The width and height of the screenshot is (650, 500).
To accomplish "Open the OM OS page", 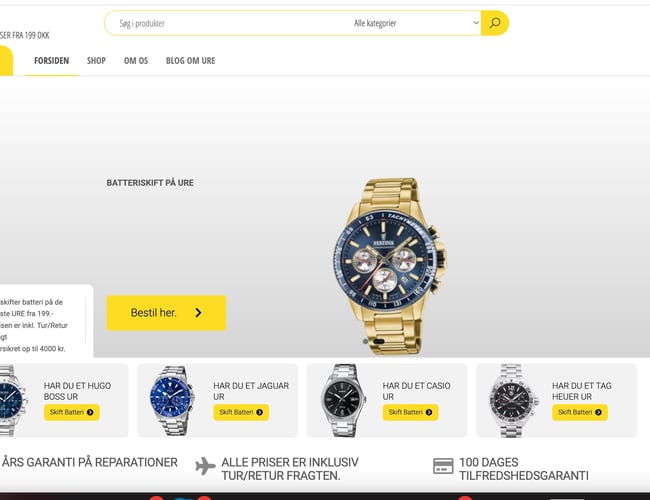I will (136, 61).
